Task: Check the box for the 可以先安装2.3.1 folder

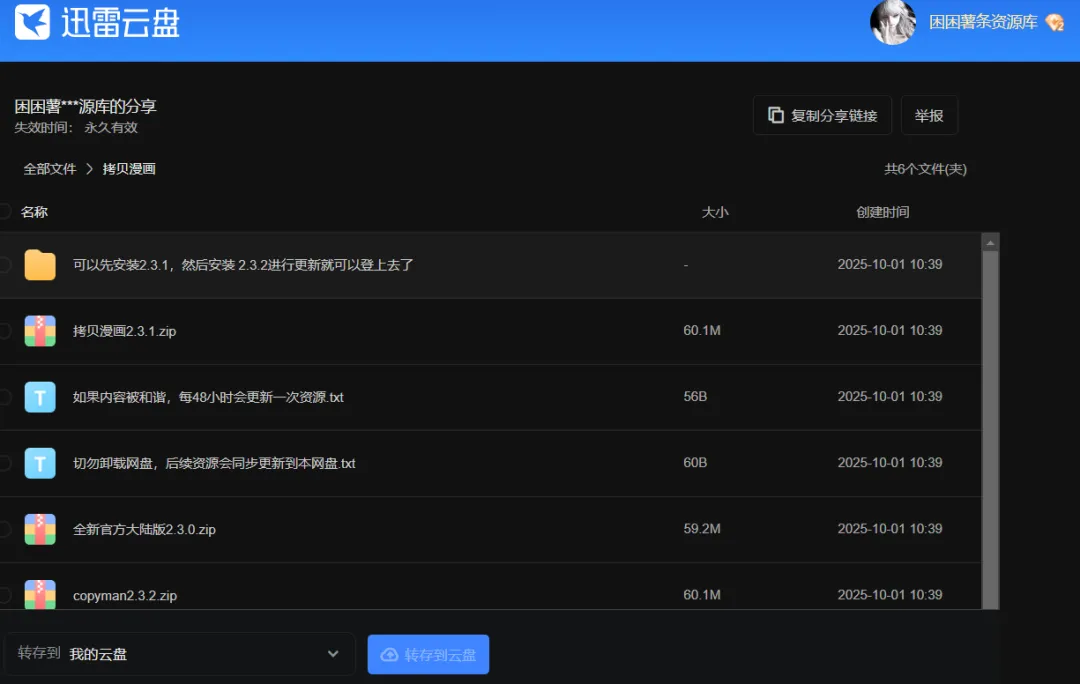Action: (5, 265)
